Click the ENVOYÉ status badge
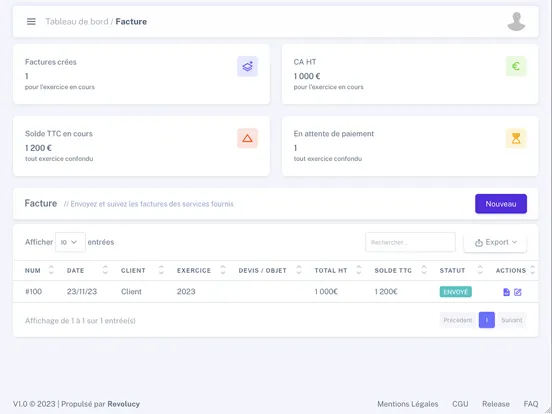552x414 pixels. coord(456,292)
